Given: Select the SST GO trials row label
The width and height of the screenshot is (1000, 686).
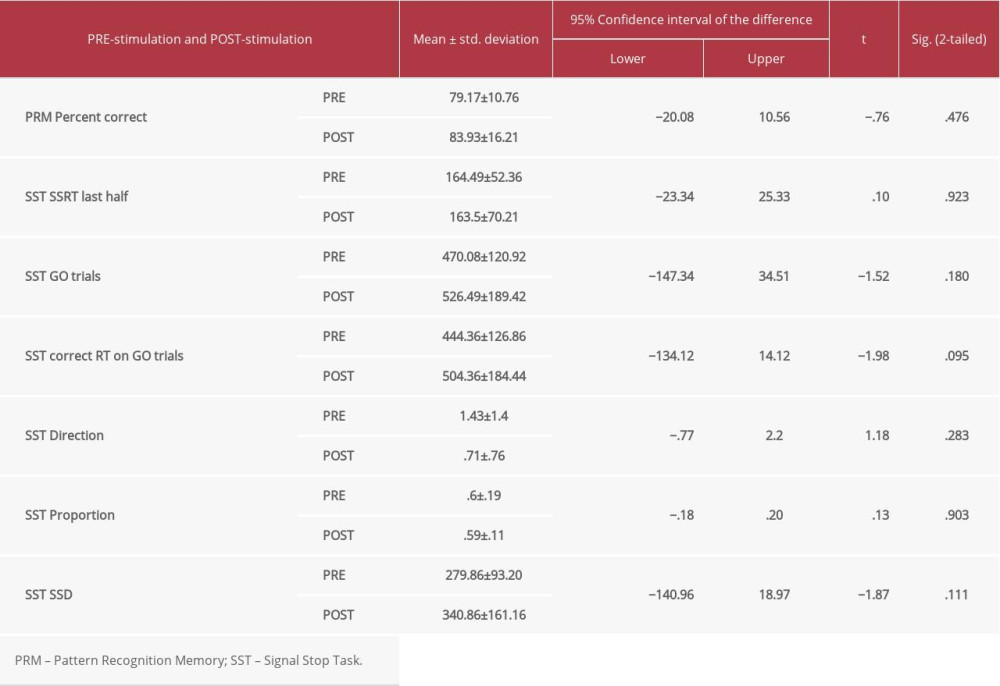Looking at the screenshot, I should click(69, 276).
